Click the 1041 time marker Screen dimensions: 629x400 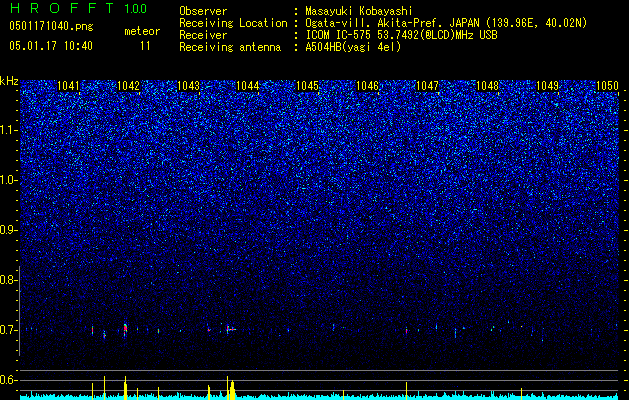click(x=68, y=86)
